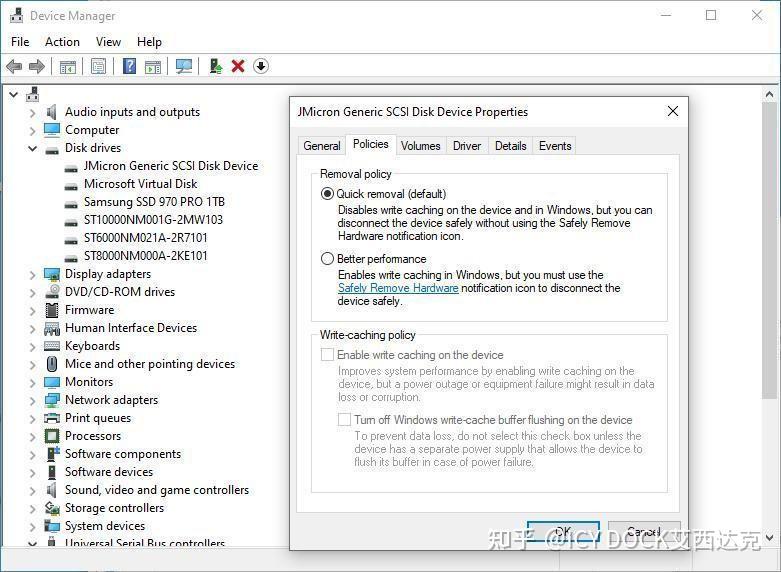Click the Disk drives category icon

[52, 149]
